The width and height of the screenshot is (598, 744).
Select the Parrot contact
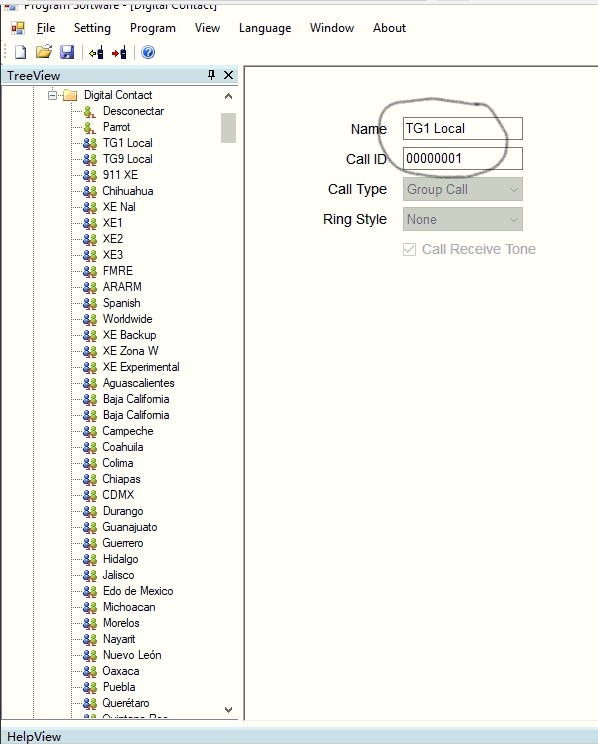(116, 127)
